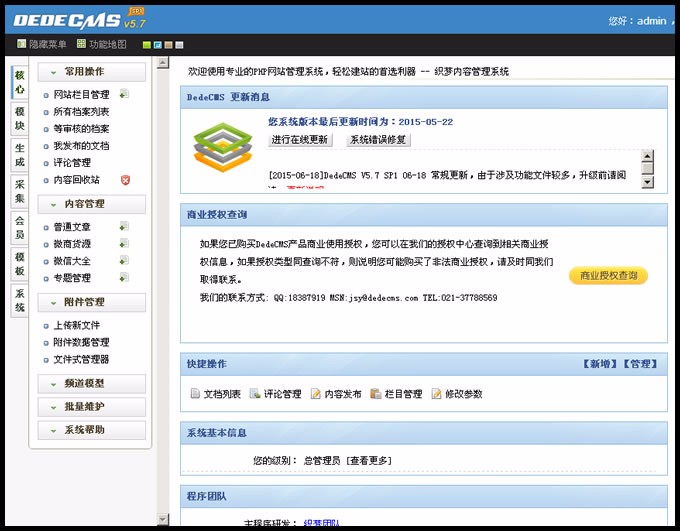The width and height of the screenshot is (680, 531).
Task: Click the hide-menu icon beside 隐藏菜单
Action: (x=21, y=44)
